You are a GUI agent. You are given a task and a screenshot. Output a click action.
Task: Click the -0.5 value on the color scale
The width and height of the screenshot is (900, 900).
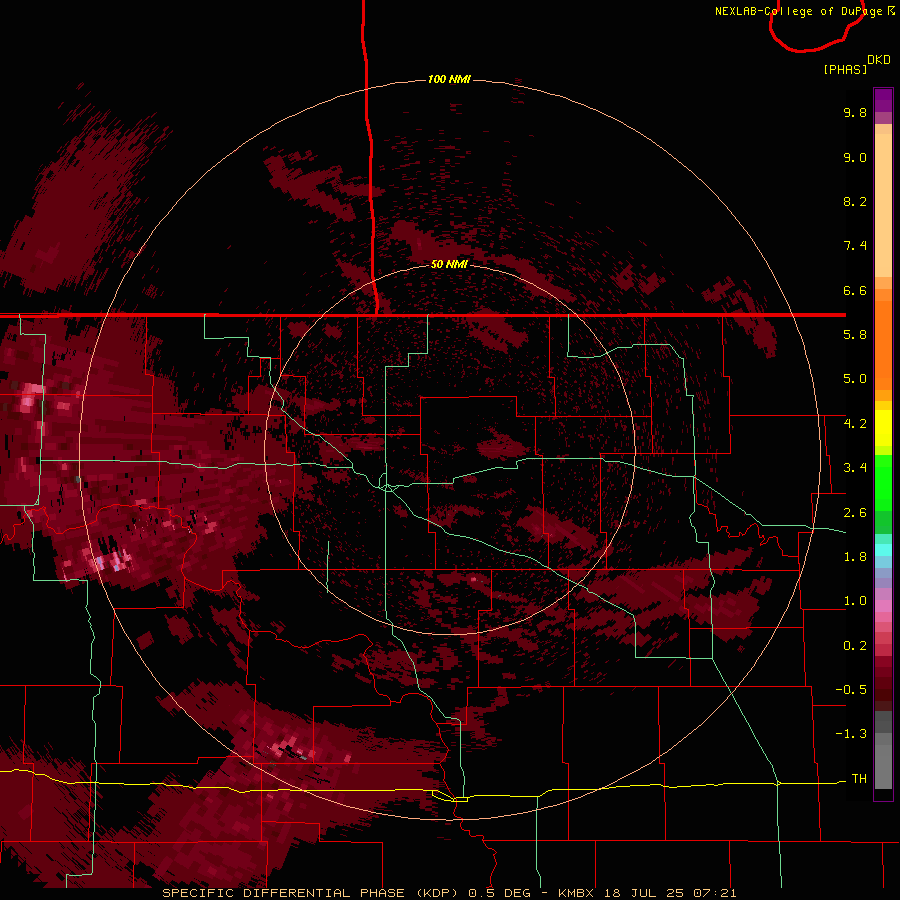pos(851,690)
